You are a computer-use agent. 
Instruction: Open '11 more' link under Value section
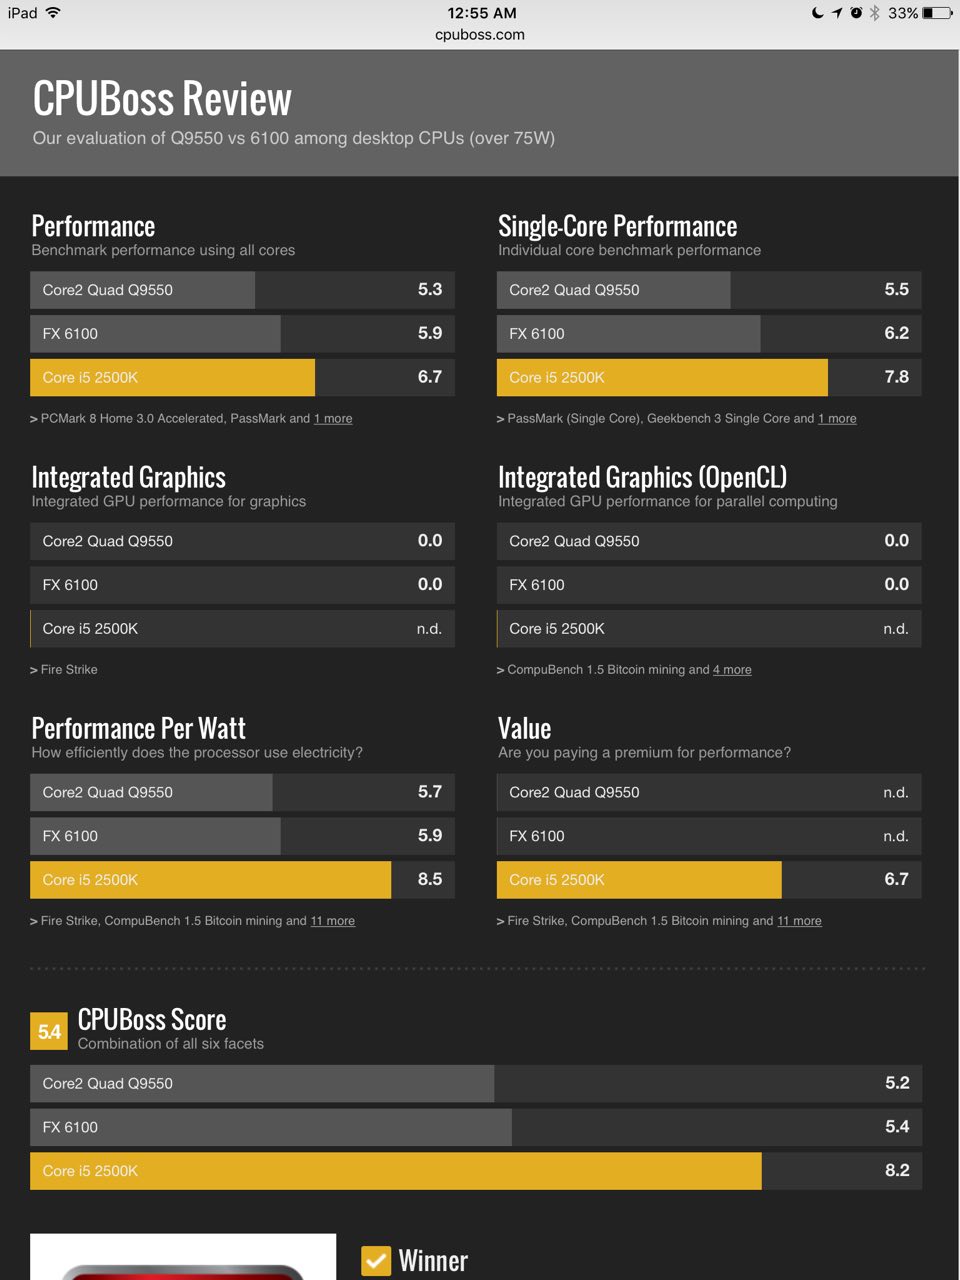799,921
